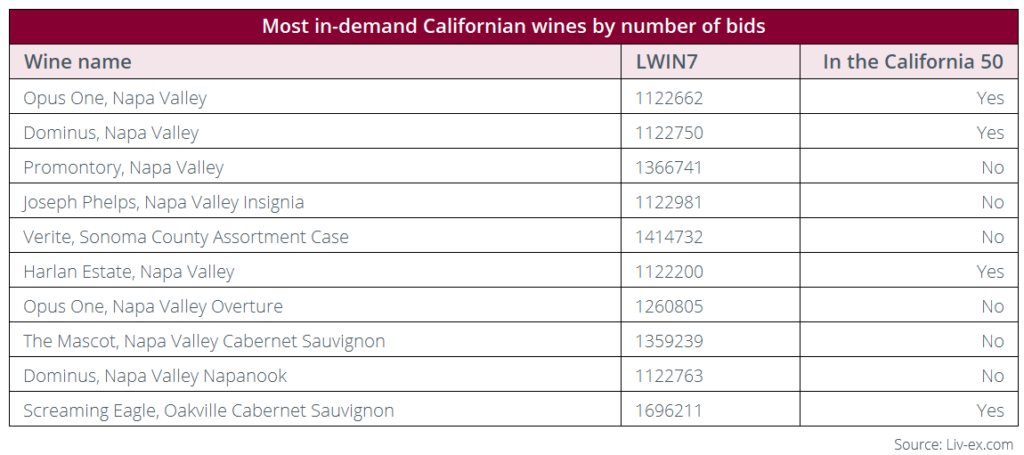The width and height of the screenshot is (1024, 455).
Task: Select Verite, Sonoma County Assortment Case
Action: tap(186, 236)
